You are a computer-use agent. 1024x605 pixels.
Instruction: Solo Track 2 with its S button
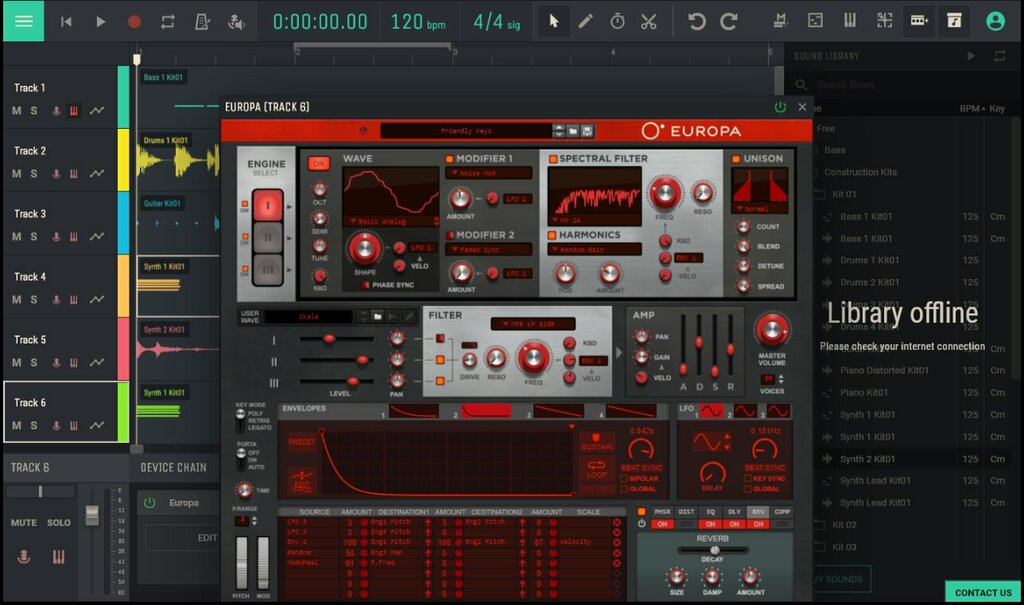click(34, 174)
